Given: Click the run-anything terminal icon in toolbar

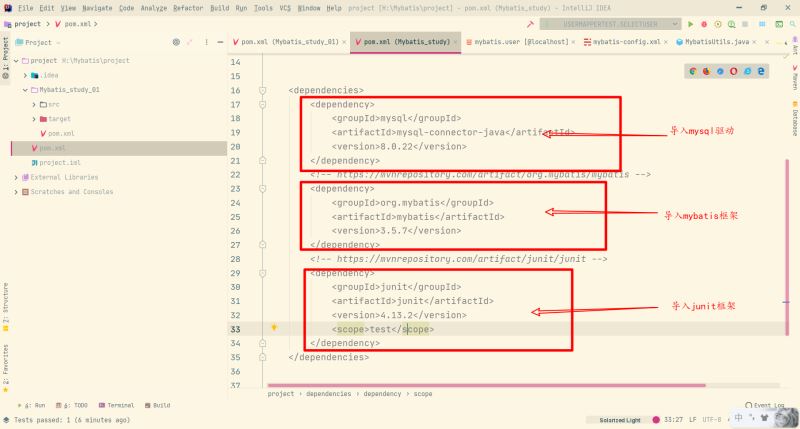Looking at the screenshot, I should click(x=779, y=24).
